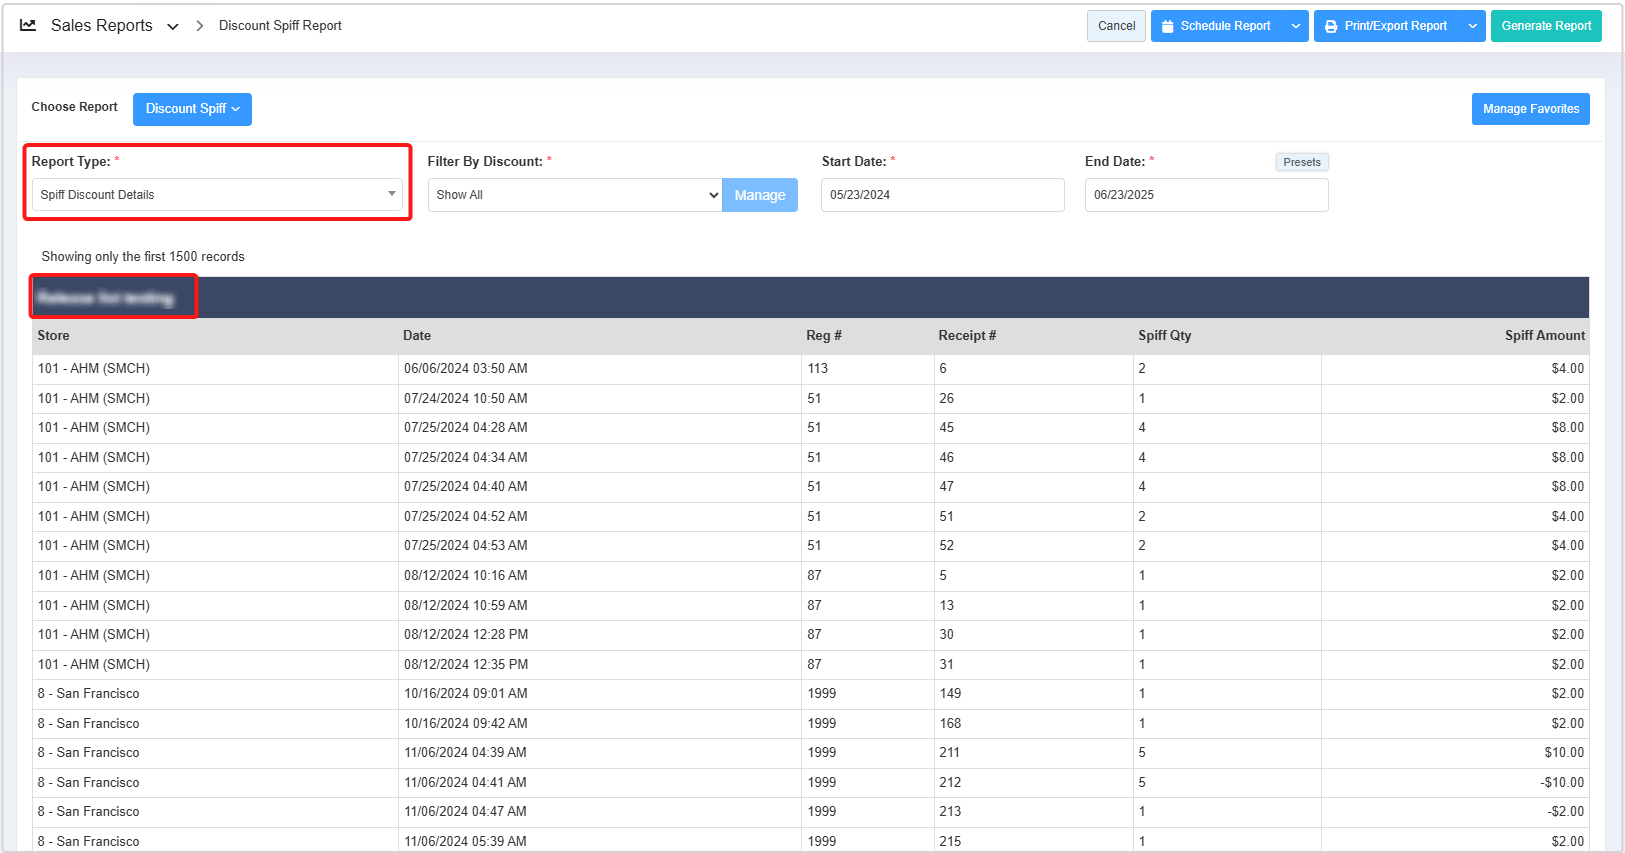Open the Discount Spiff report chooser
1625x853 pixels.
point(192,109)
